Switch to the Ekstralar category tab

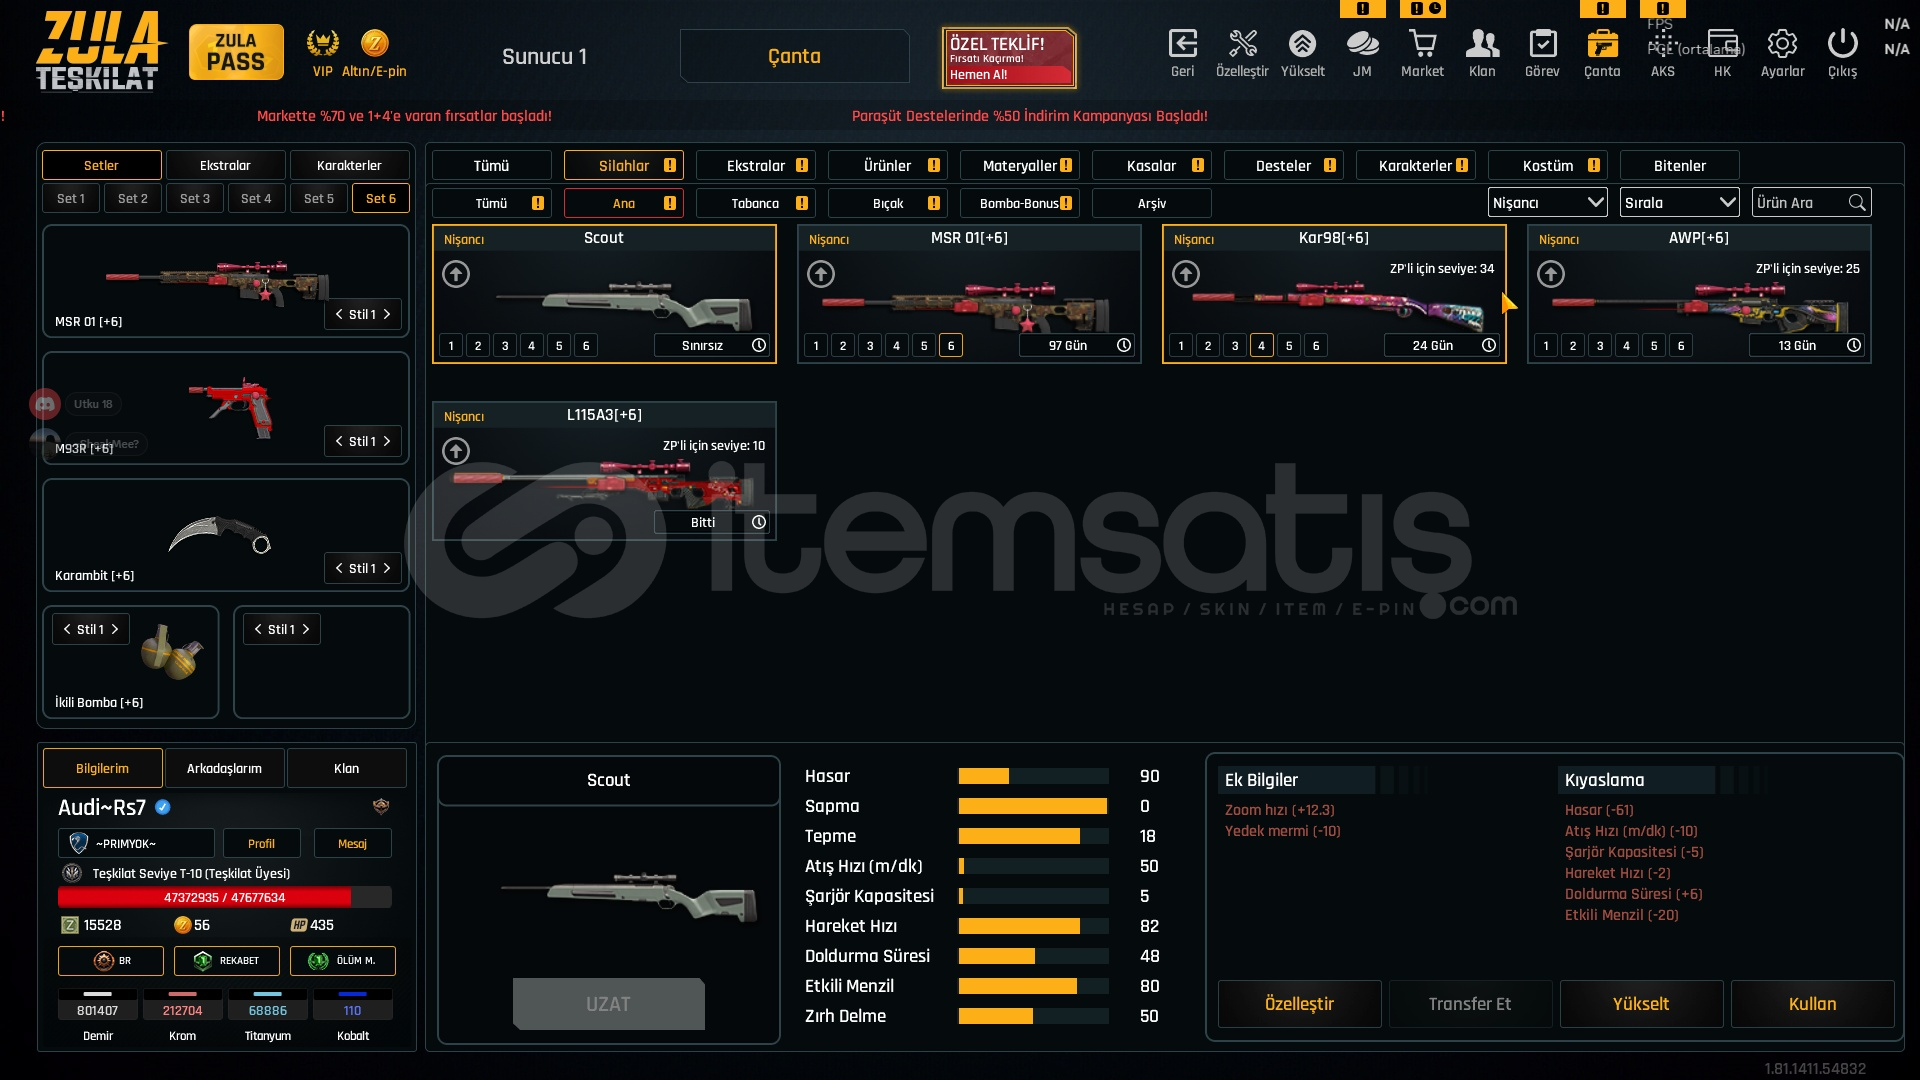coord(755,166)
